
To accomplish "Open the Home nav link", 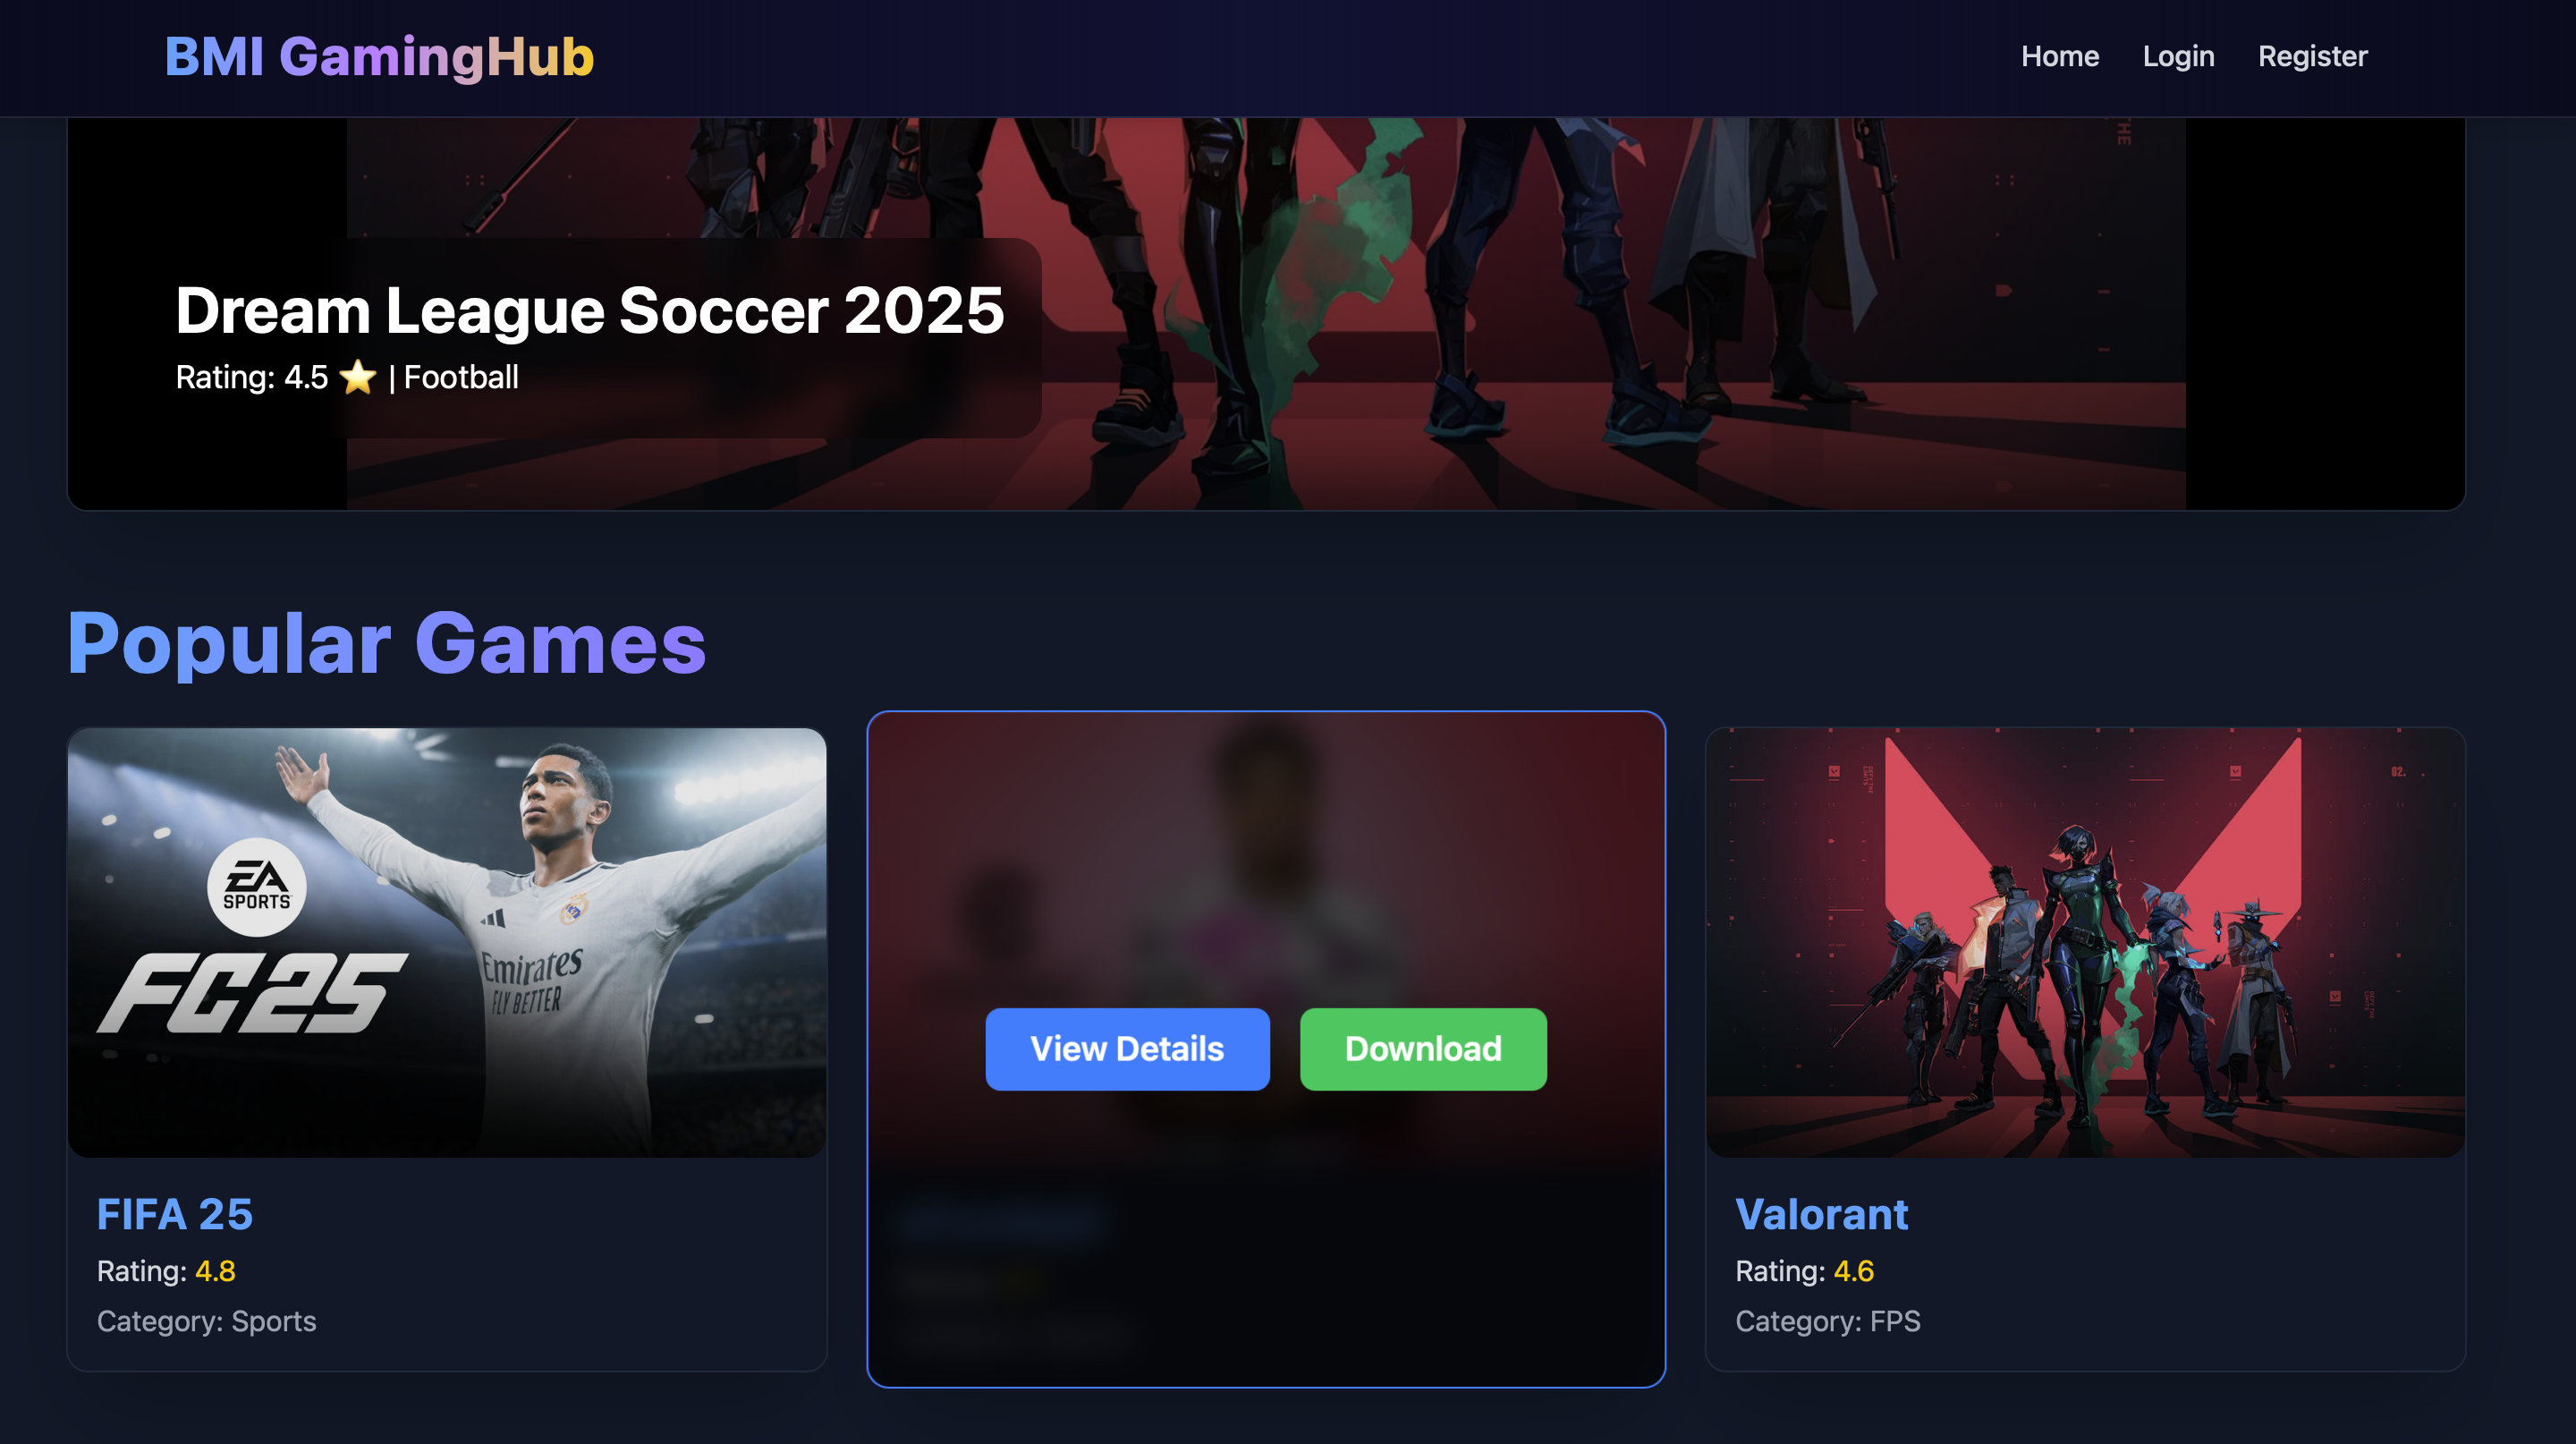I will click(x=2059, y=57).
